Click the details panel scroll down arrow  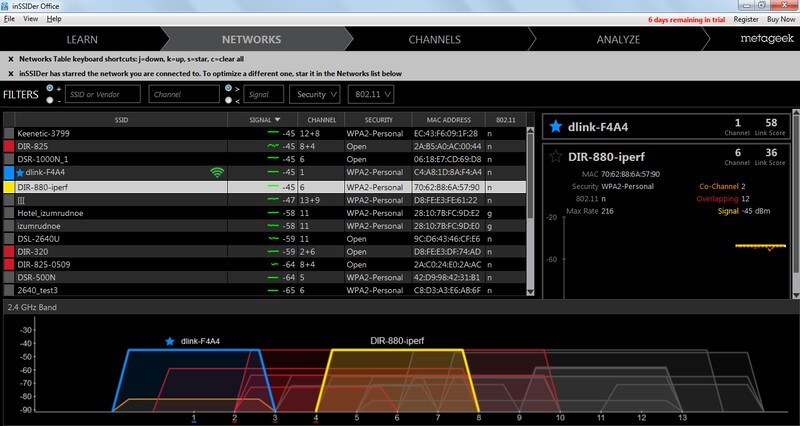[796, 295]
